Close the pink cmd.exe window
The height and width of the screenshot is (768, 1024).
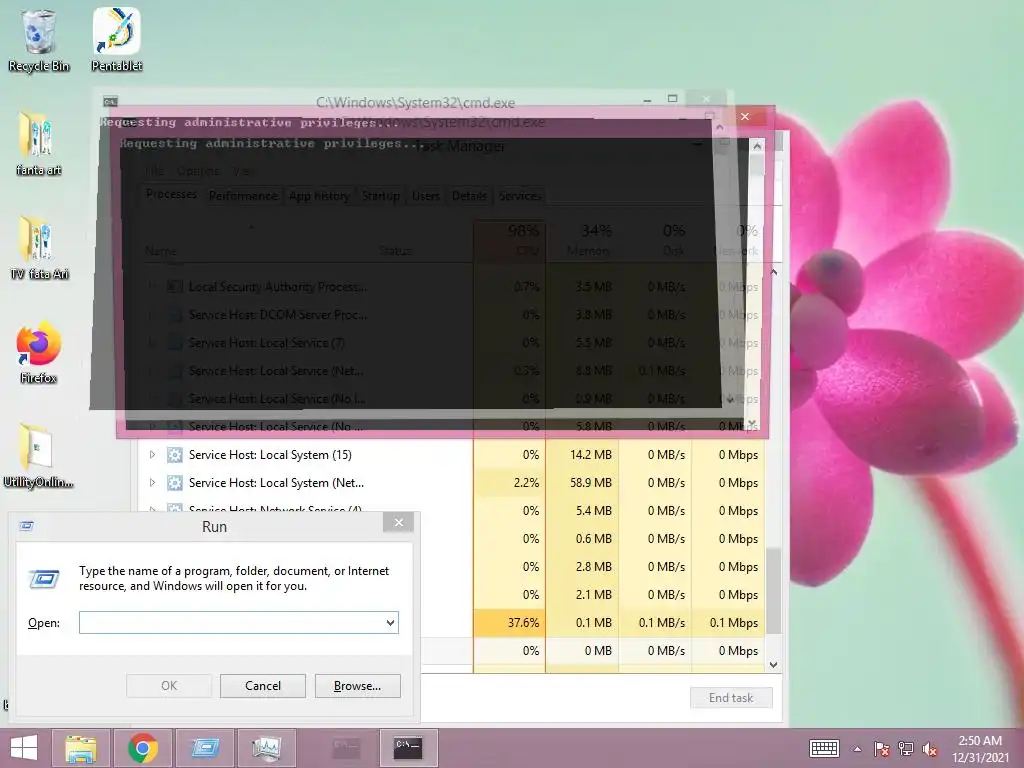745,116
